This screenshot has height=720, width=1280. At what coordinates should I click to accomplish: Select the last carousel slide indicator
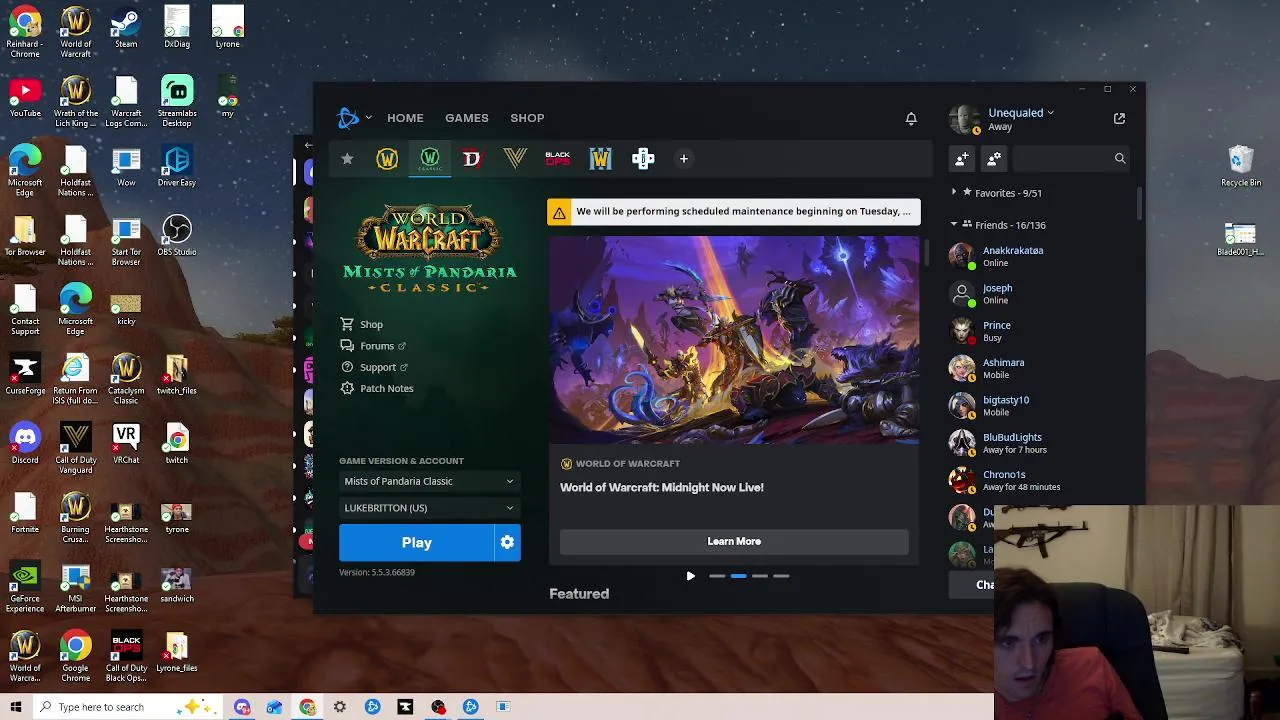tap(781, 576)
